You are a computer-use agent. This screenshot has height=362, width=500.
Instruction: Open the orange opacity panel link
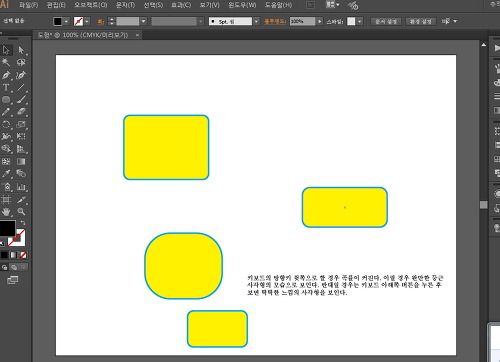(x=275, y=21)
